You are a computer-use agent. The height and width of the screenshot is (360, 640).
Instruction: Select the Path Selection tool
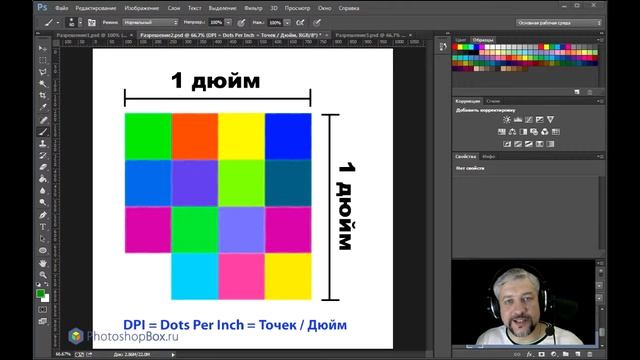point(42,238)
